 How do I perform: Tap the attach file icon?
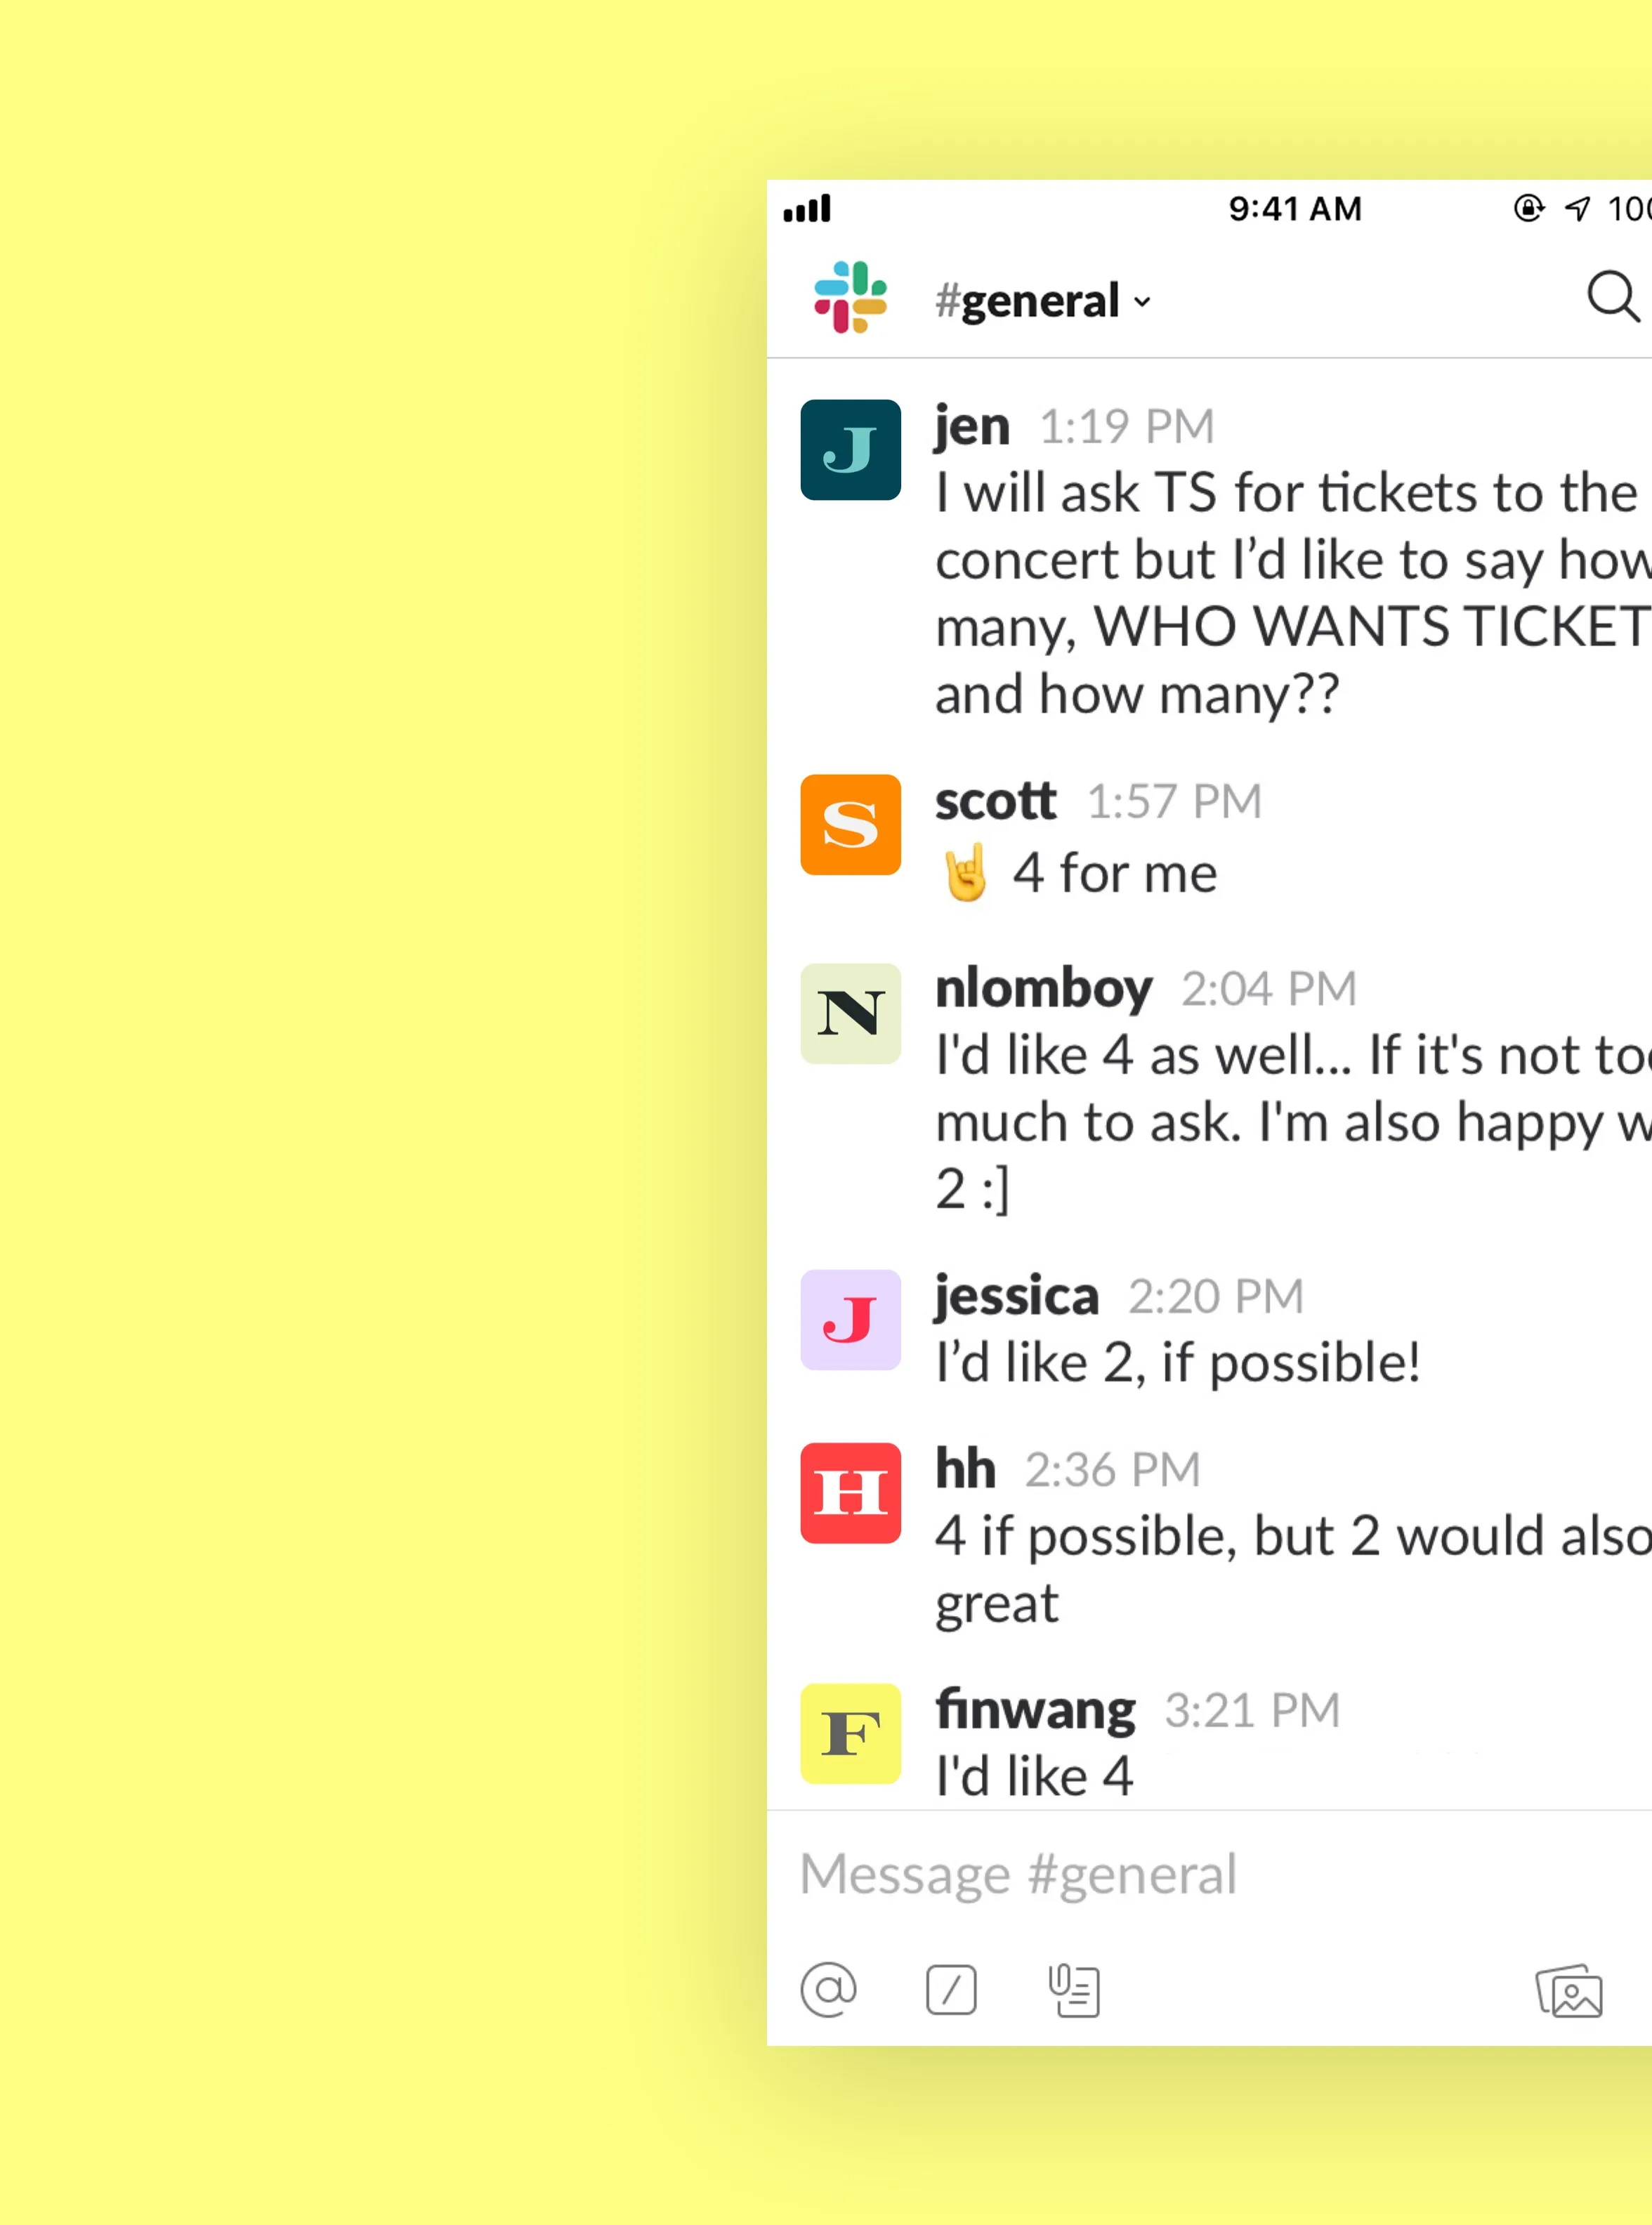pos(1074,1990)
